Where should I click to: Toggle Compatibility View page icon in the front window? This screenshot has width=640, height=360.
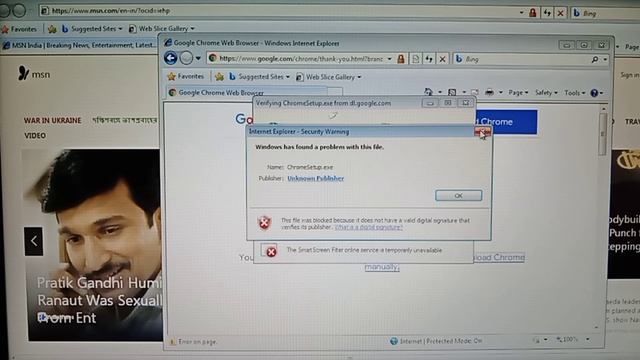416,59
